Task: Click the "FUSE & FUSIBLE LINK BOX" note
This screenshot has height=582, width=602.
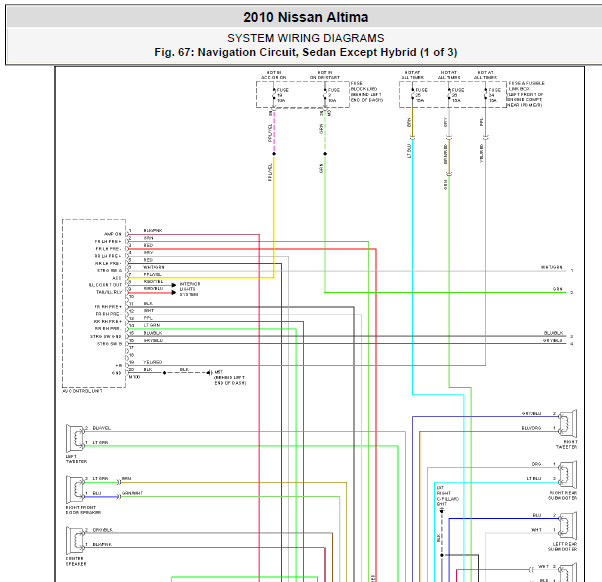Action: [526, 94]
